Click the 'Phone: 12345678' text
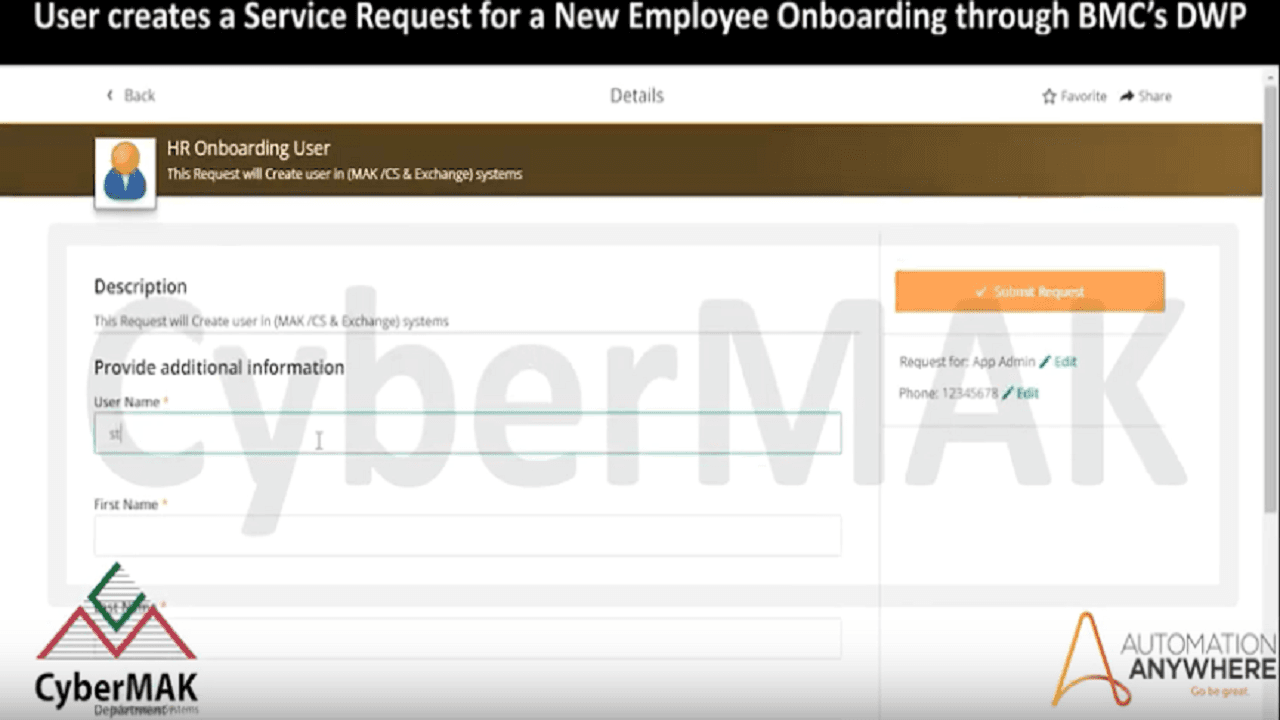Image resolution: width=1280 pixels, height=720 pixels. [948, 393]
